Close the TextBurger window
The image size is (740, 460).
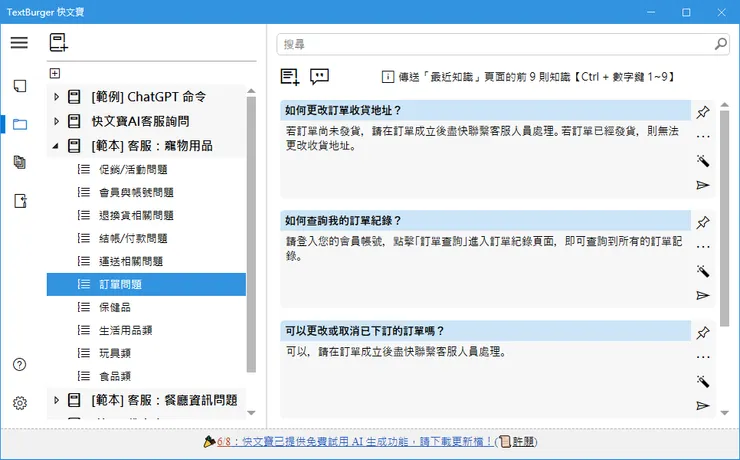pyautogui.click(x=722, y=12)
